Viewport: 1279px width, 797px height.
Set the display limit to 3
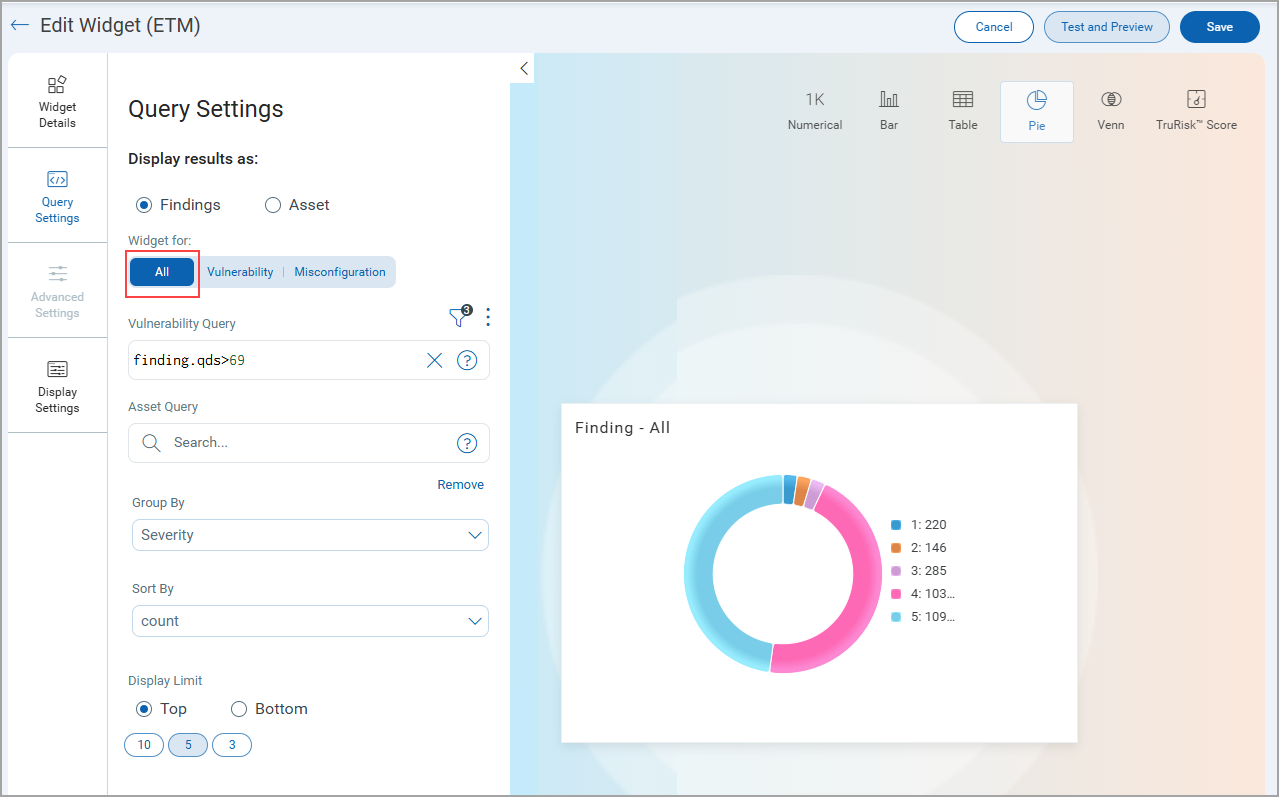pos(232,745)
